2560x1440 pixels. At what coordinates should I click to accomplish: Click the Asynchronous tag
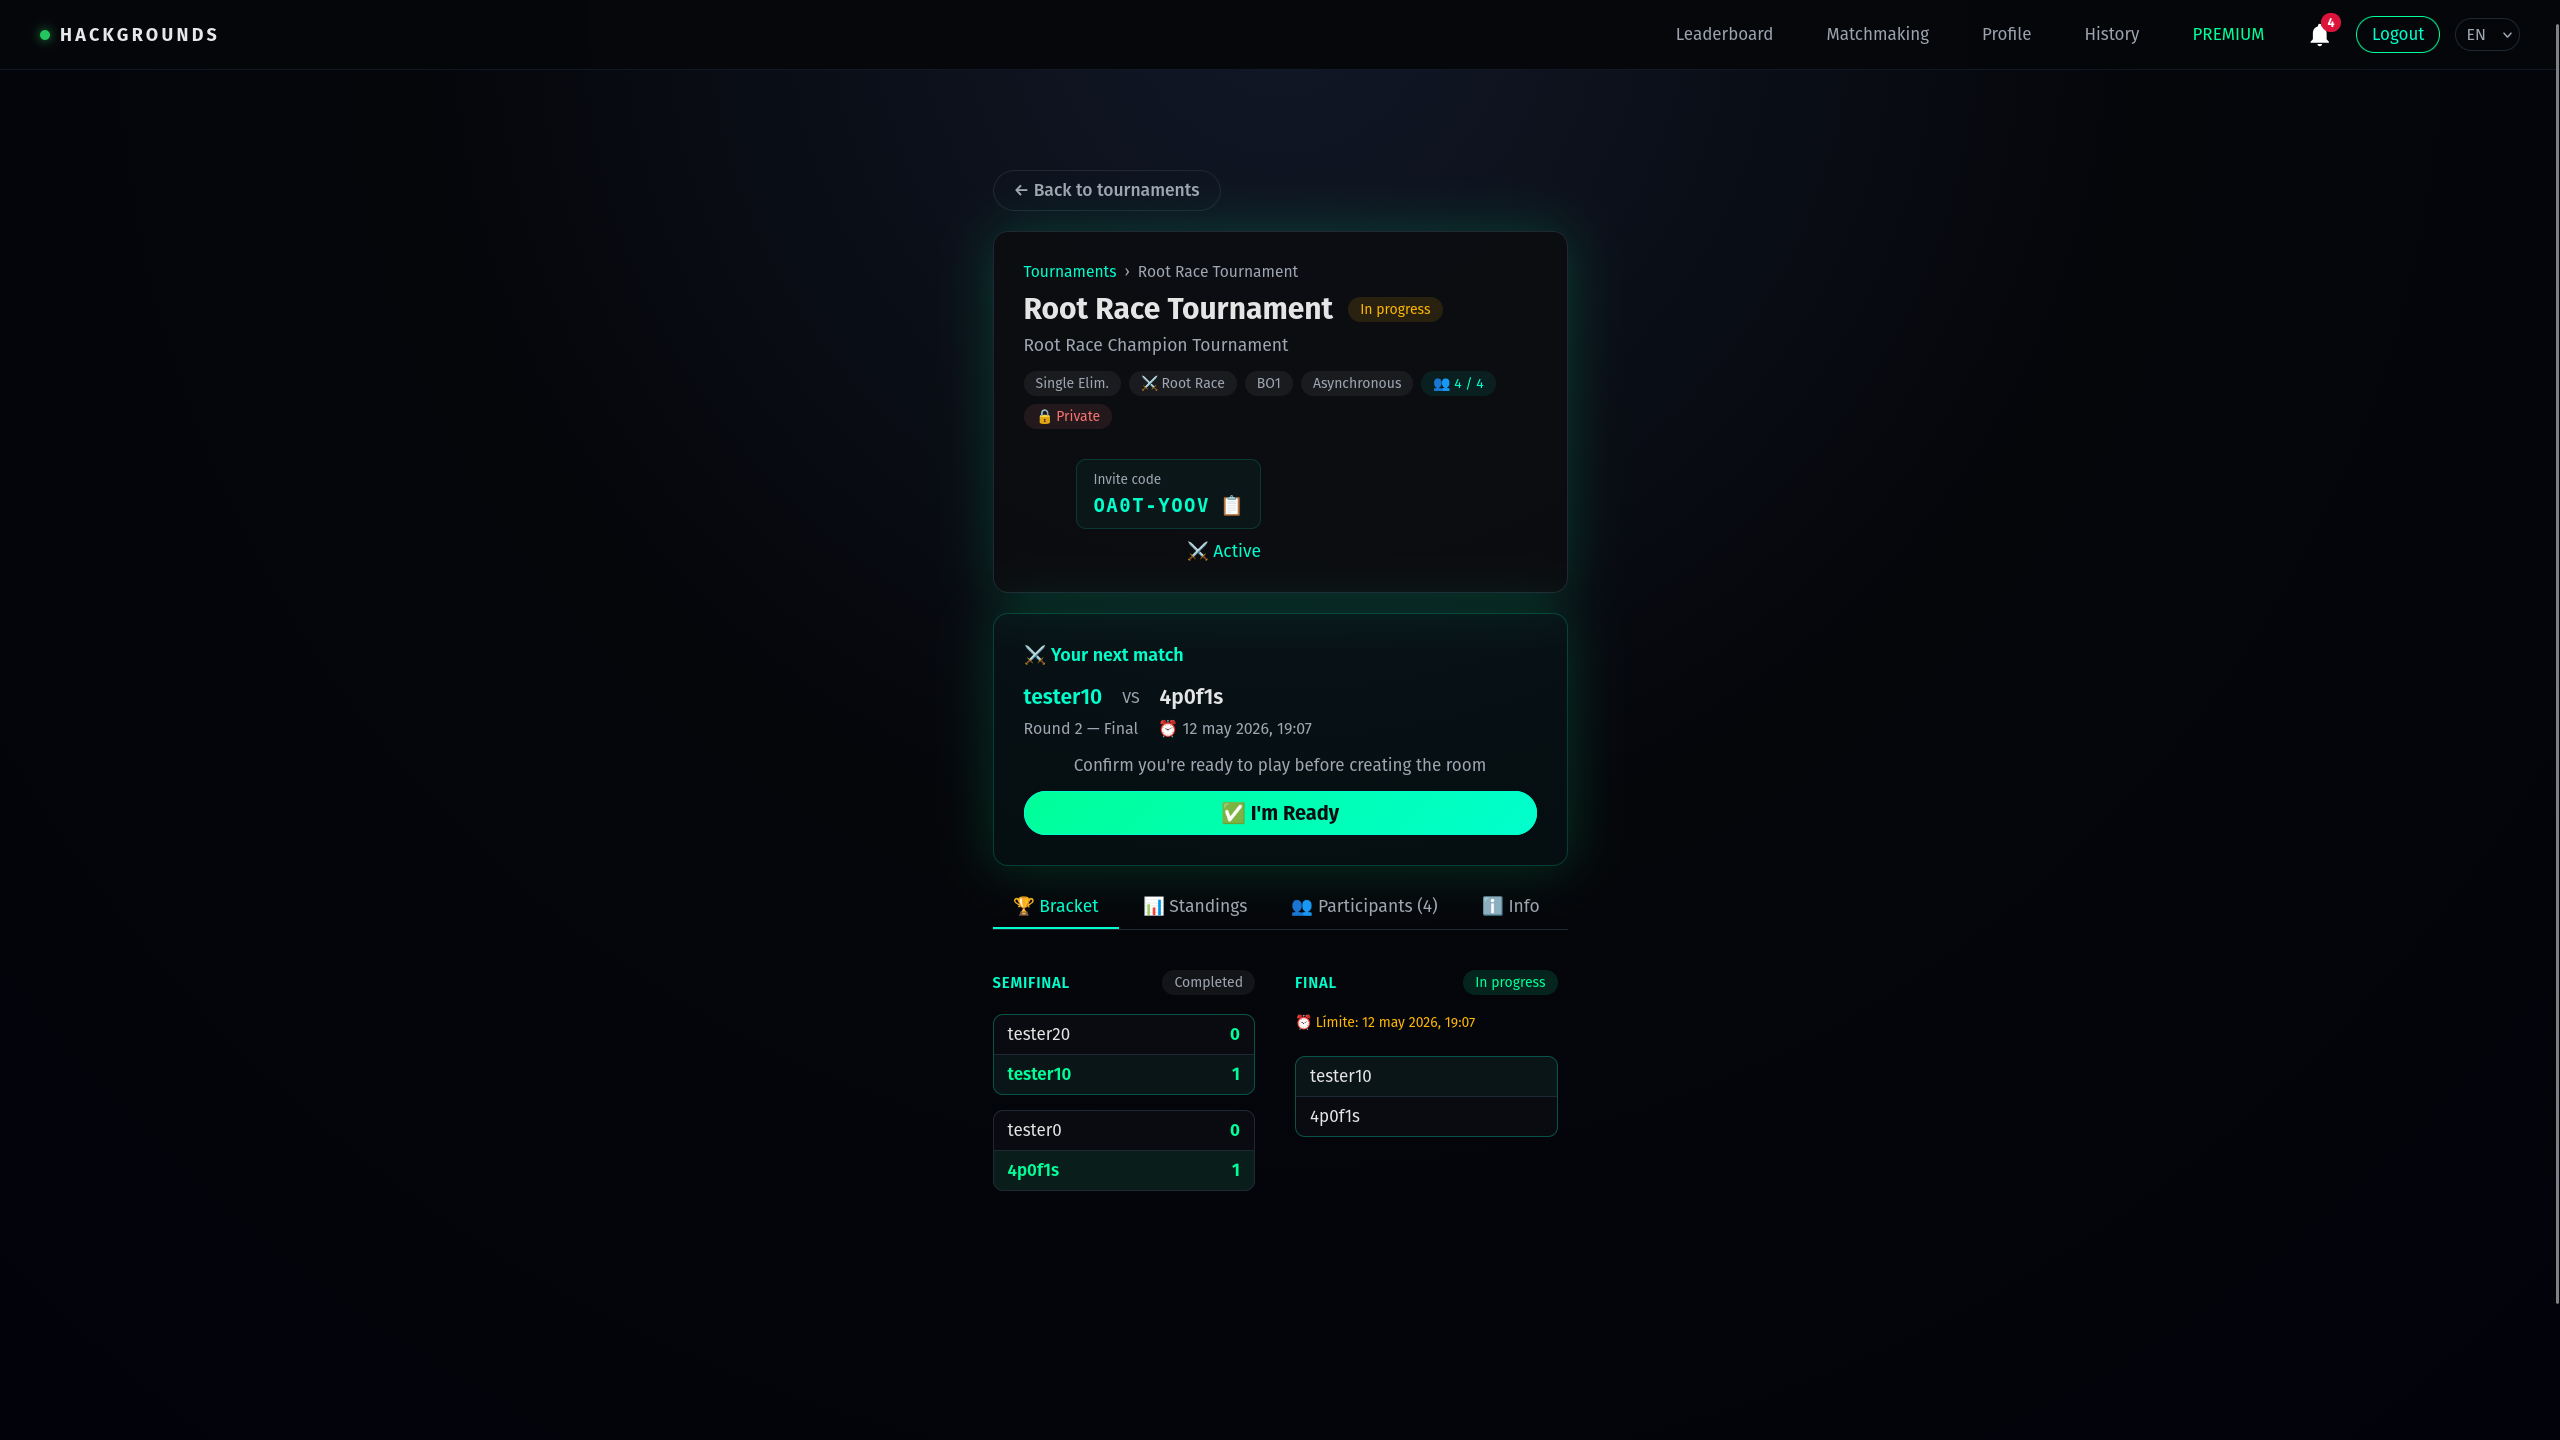(1356, 383)
